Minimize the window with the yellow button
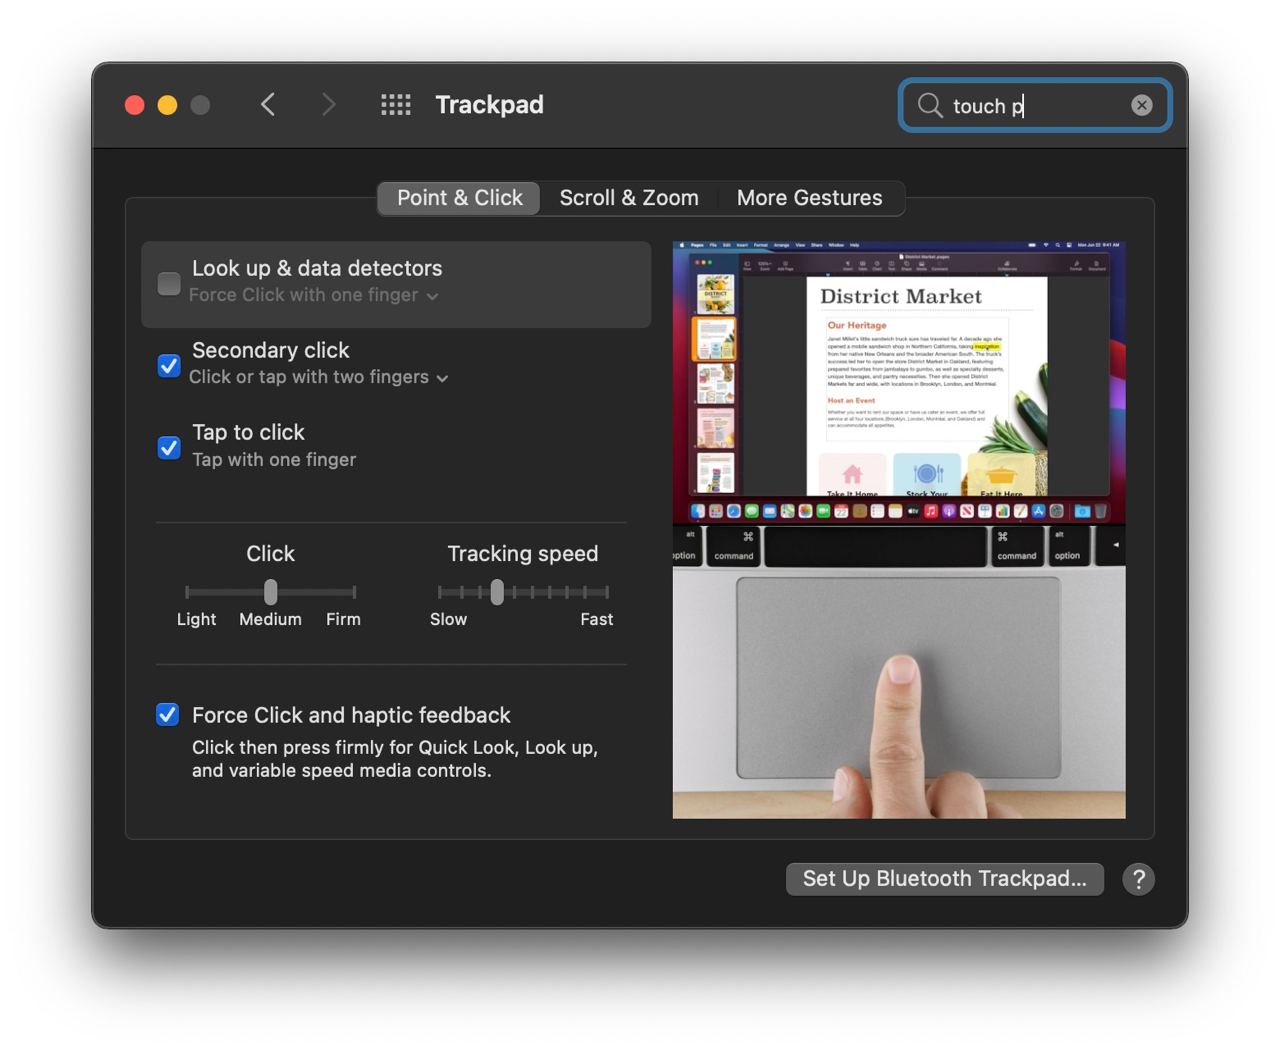The width and height of the screenshot is (1280, 1050). coord(168,105)
